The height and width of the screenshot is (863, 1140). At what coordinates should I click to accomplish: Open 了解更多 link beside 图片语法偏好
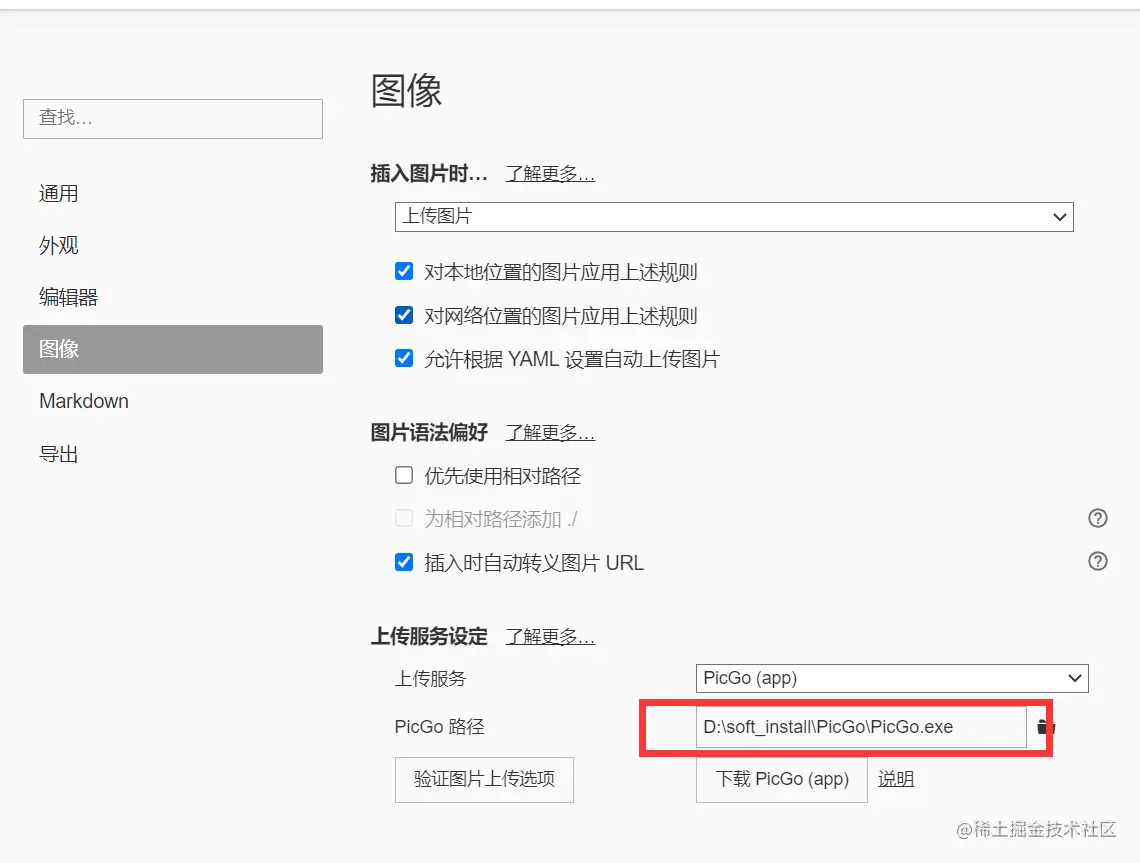pyautogui.click(x=550, y=433)
